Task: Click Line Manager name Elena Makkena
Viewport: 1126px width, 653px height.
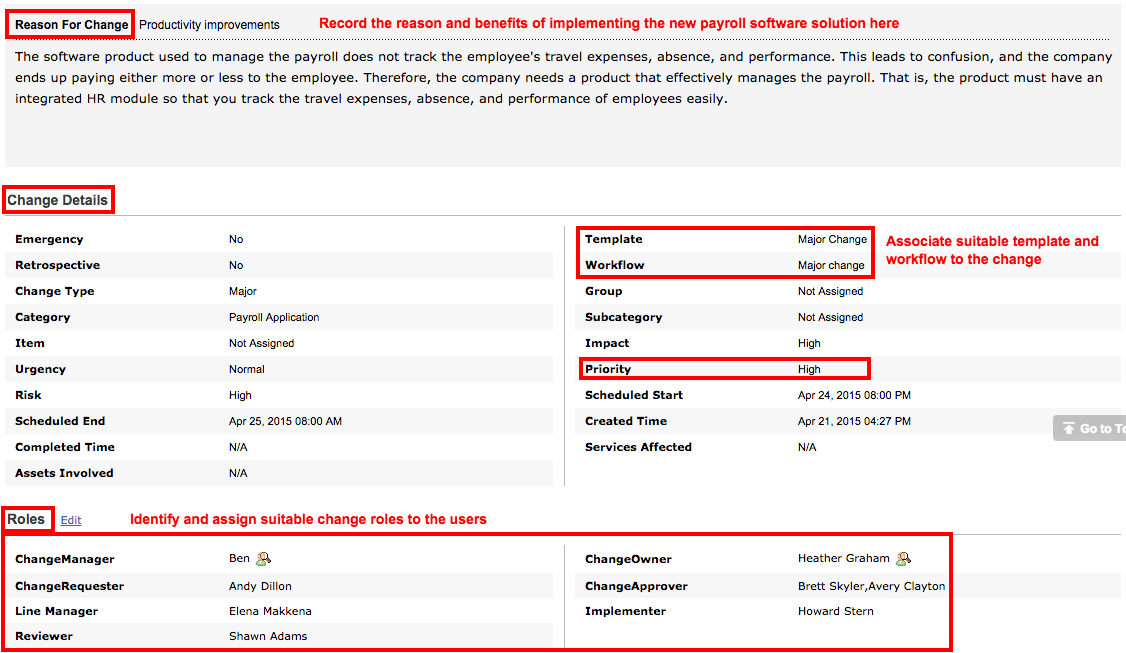Action: (270, 611)
